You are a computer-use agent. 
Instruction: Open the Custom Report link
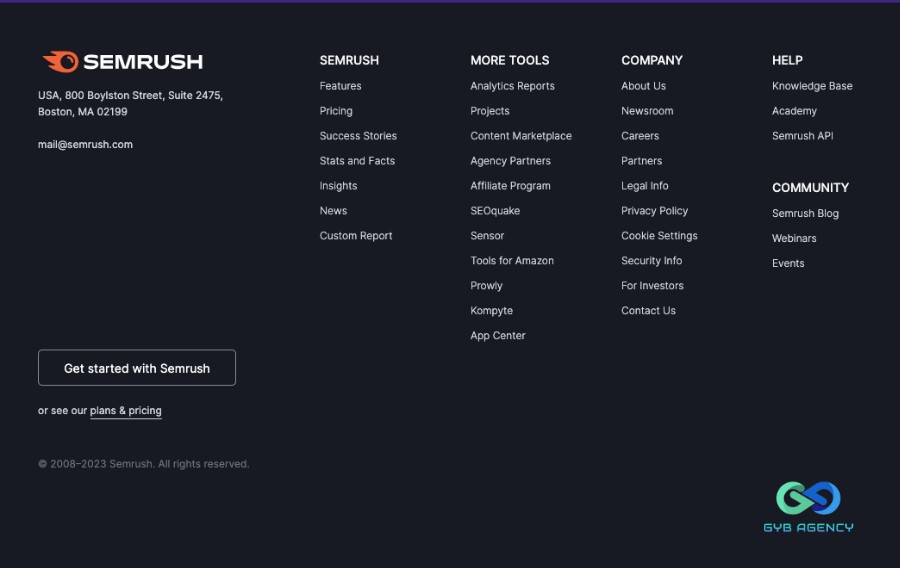pos(356,236)
